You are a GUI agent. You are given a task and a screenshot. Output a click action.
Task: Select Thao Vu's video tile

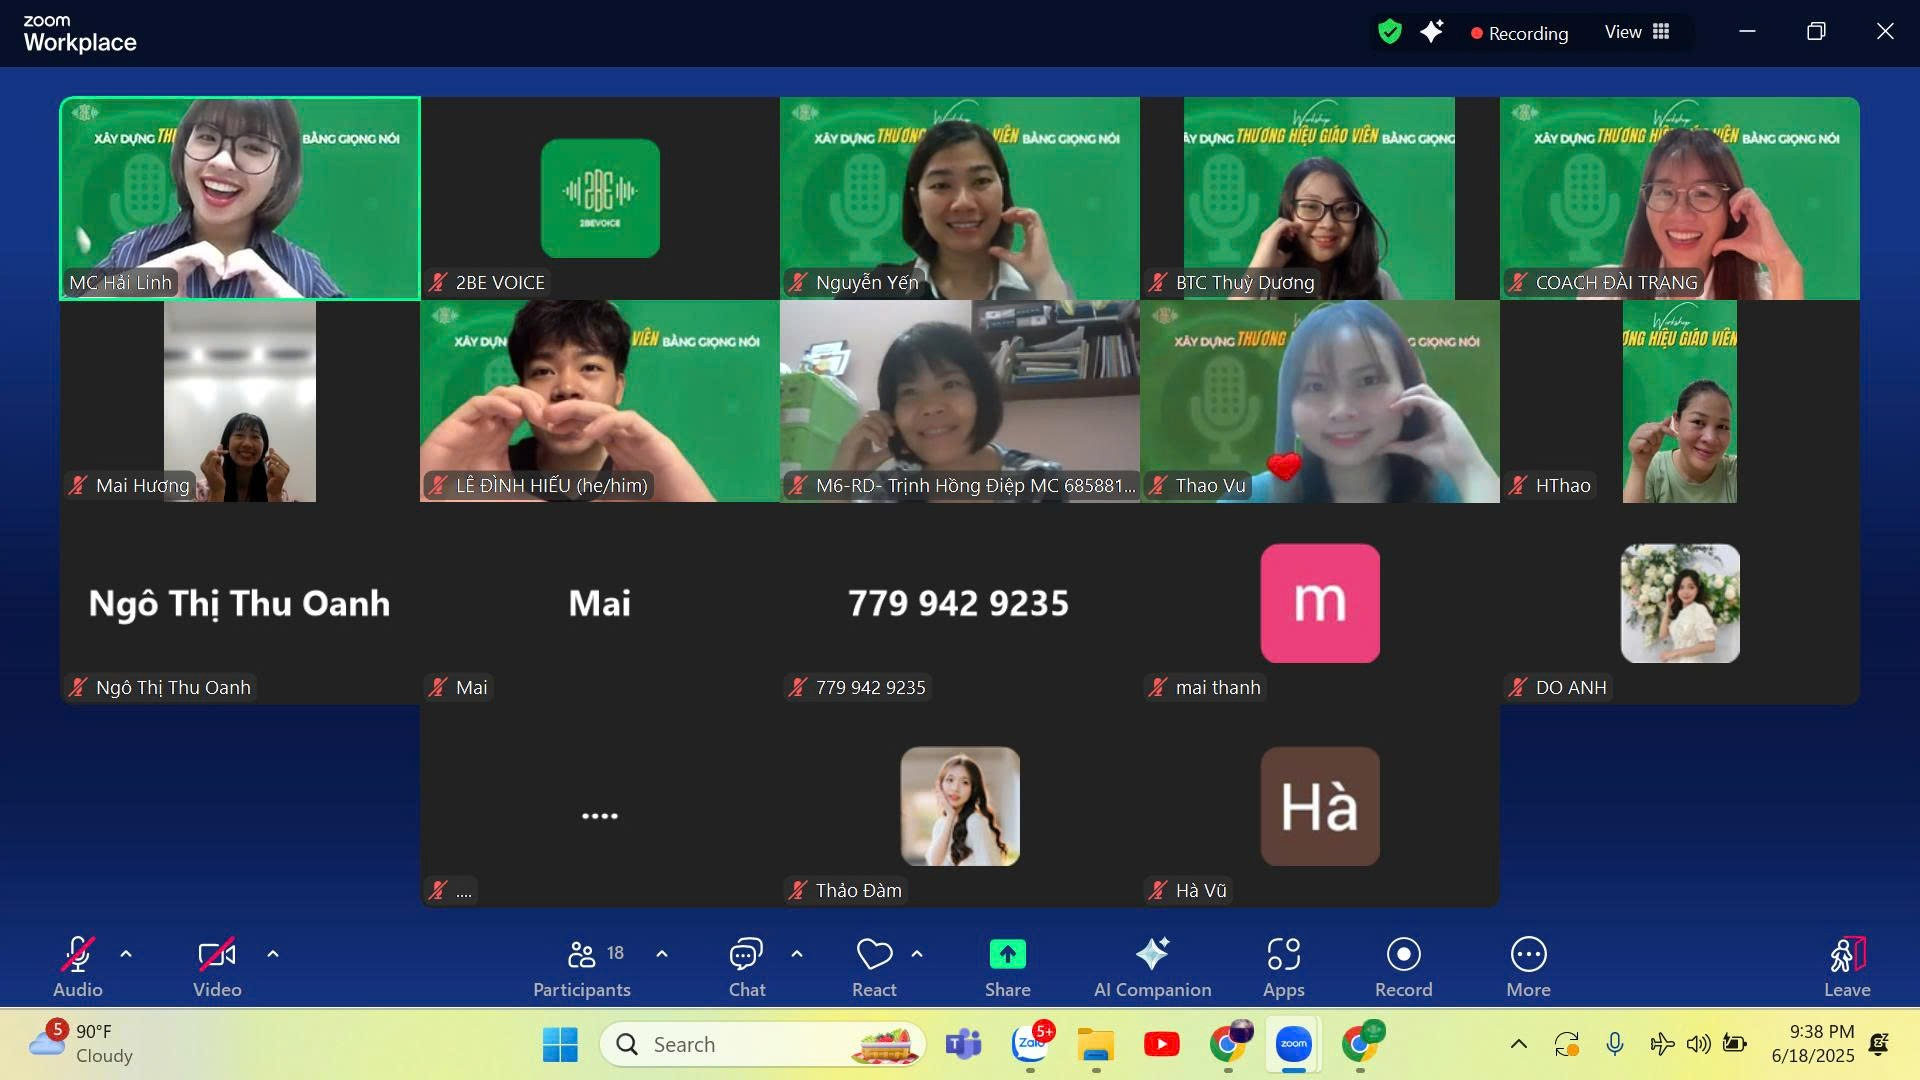pos(1319,400)
